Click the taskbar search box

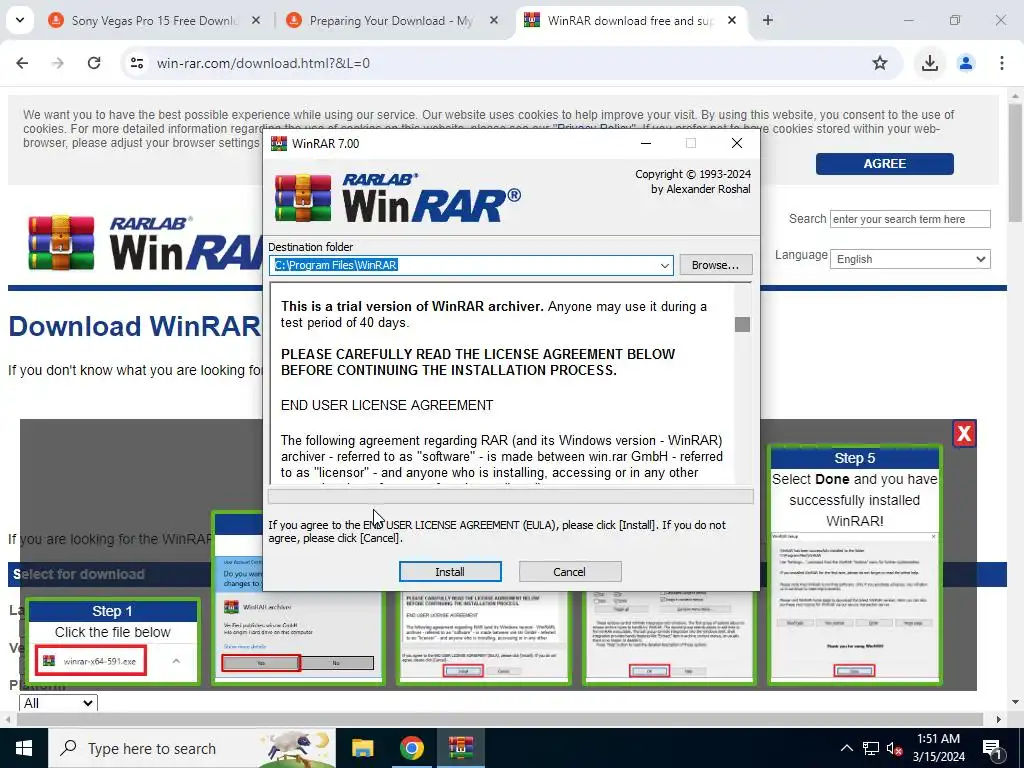tap(192, 748)
